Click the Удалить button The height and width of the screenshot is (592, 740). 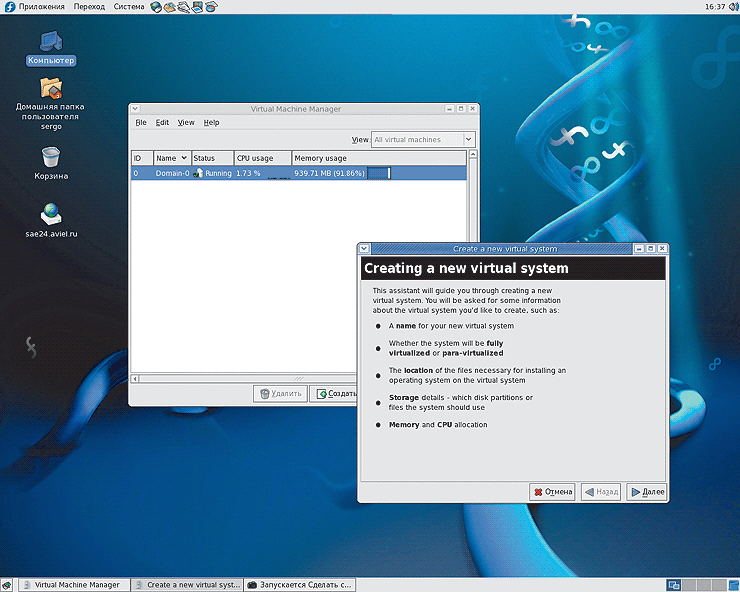tap(280, 394)
